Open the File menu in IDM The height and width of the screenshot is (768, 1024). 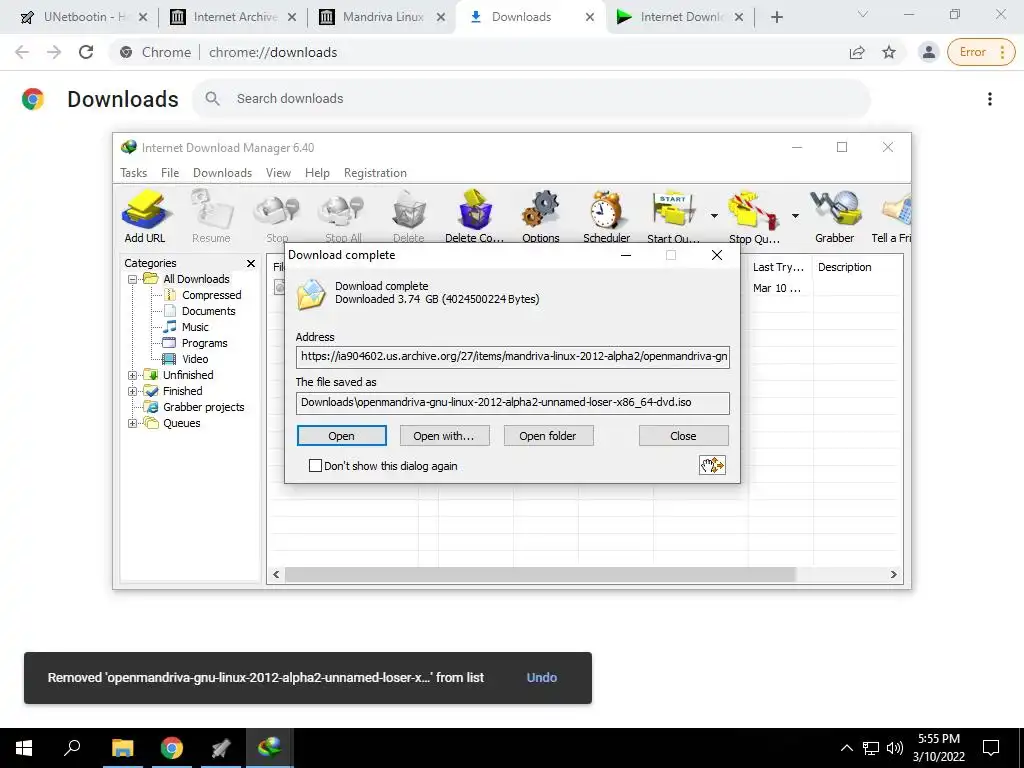170,173
